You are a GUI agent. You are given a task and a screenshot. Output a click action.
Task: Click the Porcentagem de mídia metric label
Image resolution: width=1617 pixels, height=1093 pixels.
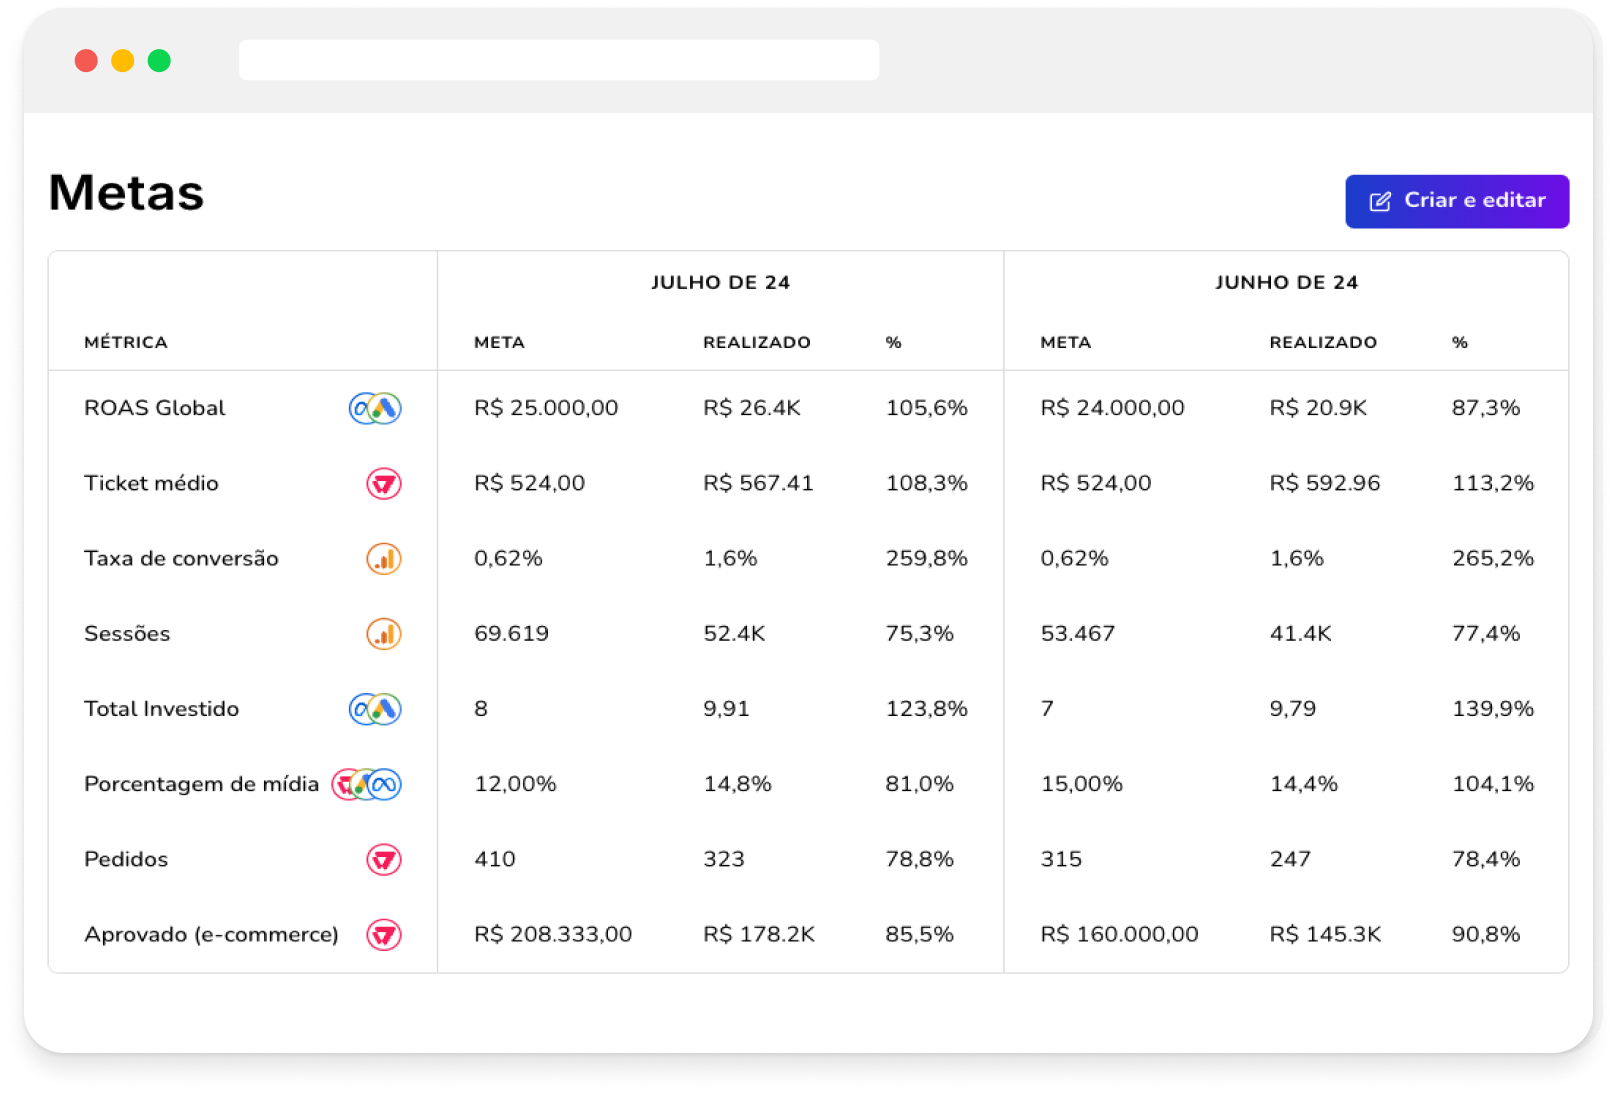[x=202, y=784]
